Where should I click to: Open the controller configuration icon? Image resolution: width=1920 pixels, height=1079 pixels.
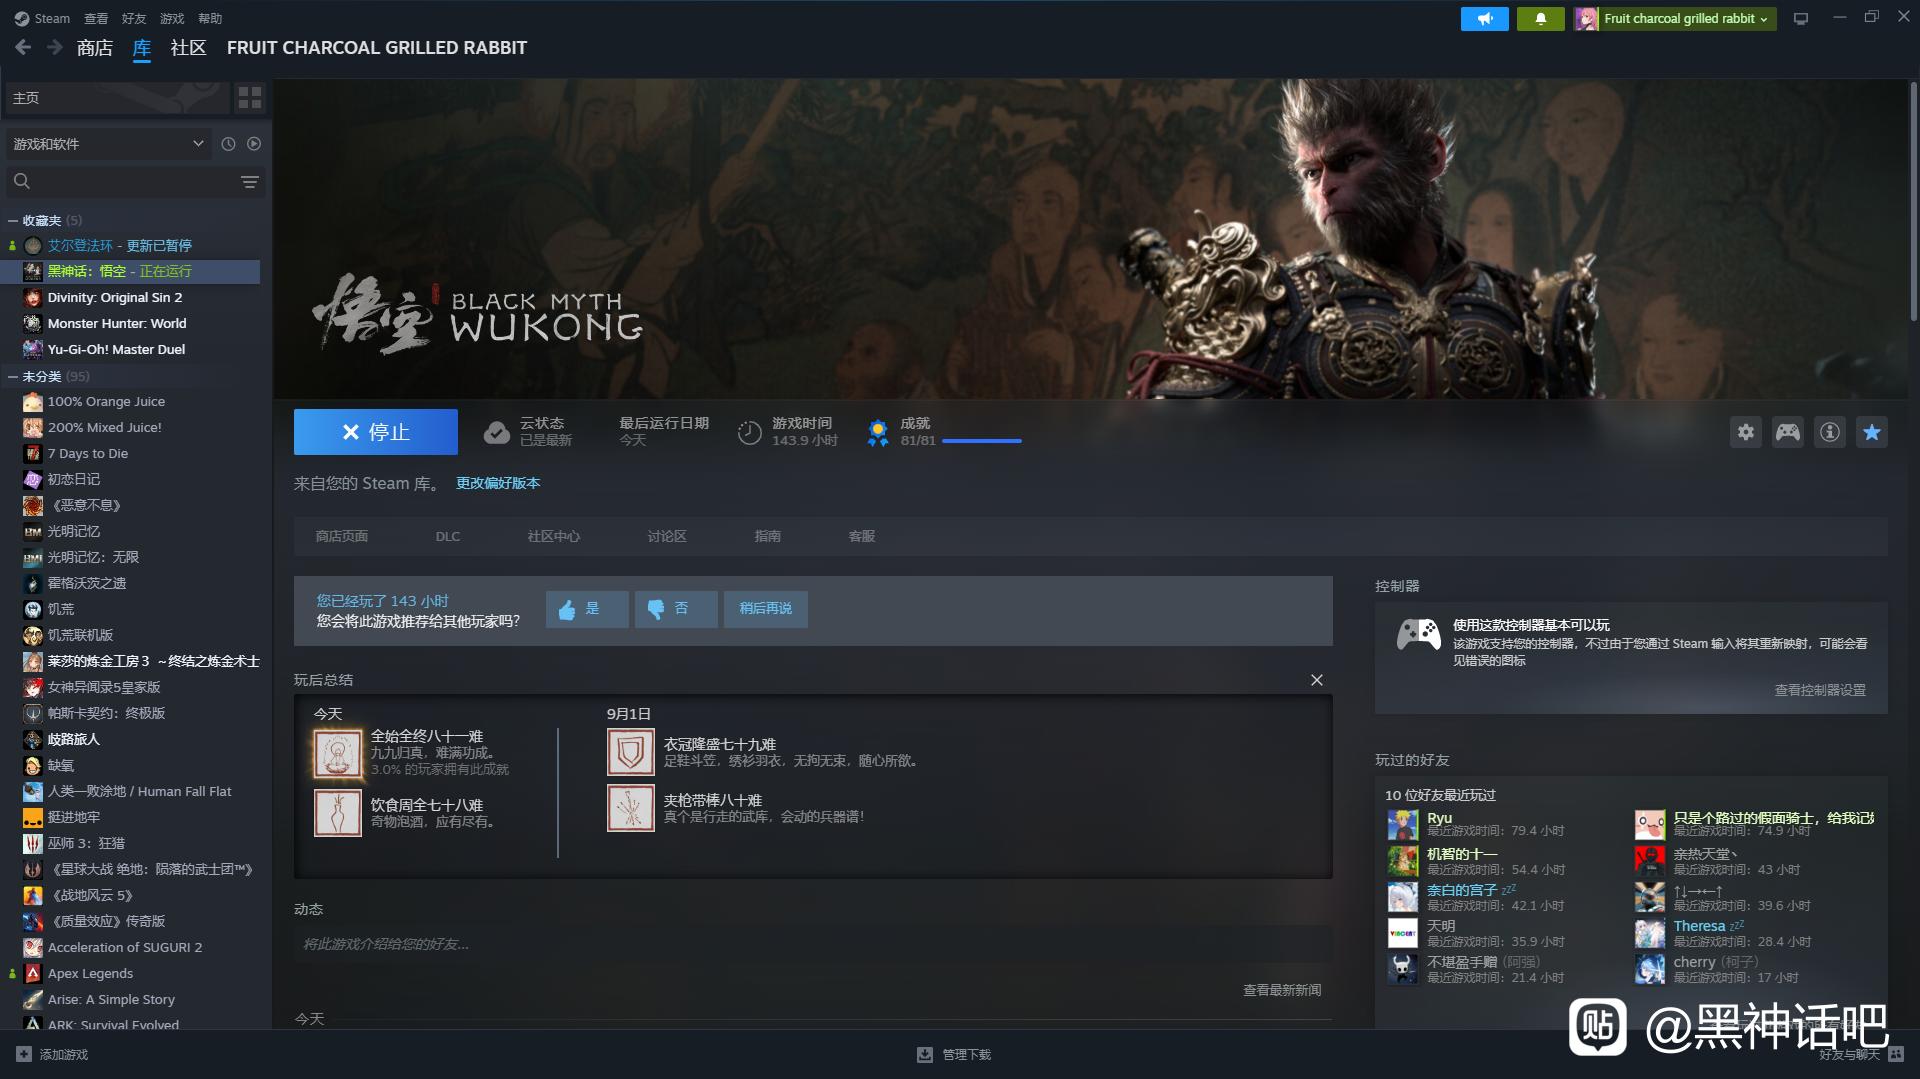(1787, 432)
